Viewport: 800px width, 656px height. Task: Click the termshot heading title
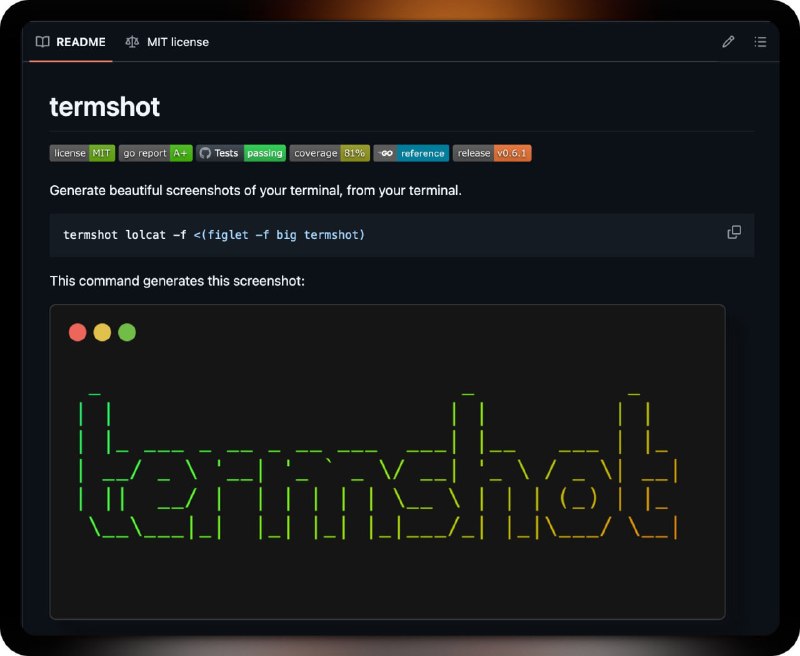click(105, 107)
